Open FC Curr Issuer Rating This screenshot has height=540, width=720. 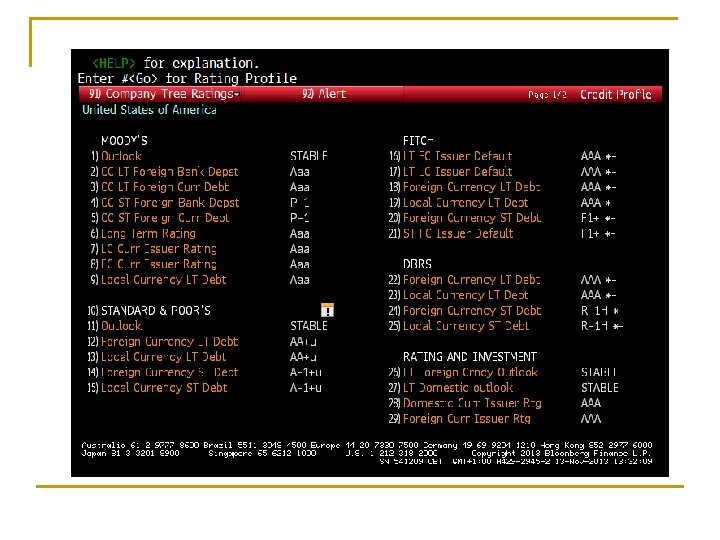[153, 264]
